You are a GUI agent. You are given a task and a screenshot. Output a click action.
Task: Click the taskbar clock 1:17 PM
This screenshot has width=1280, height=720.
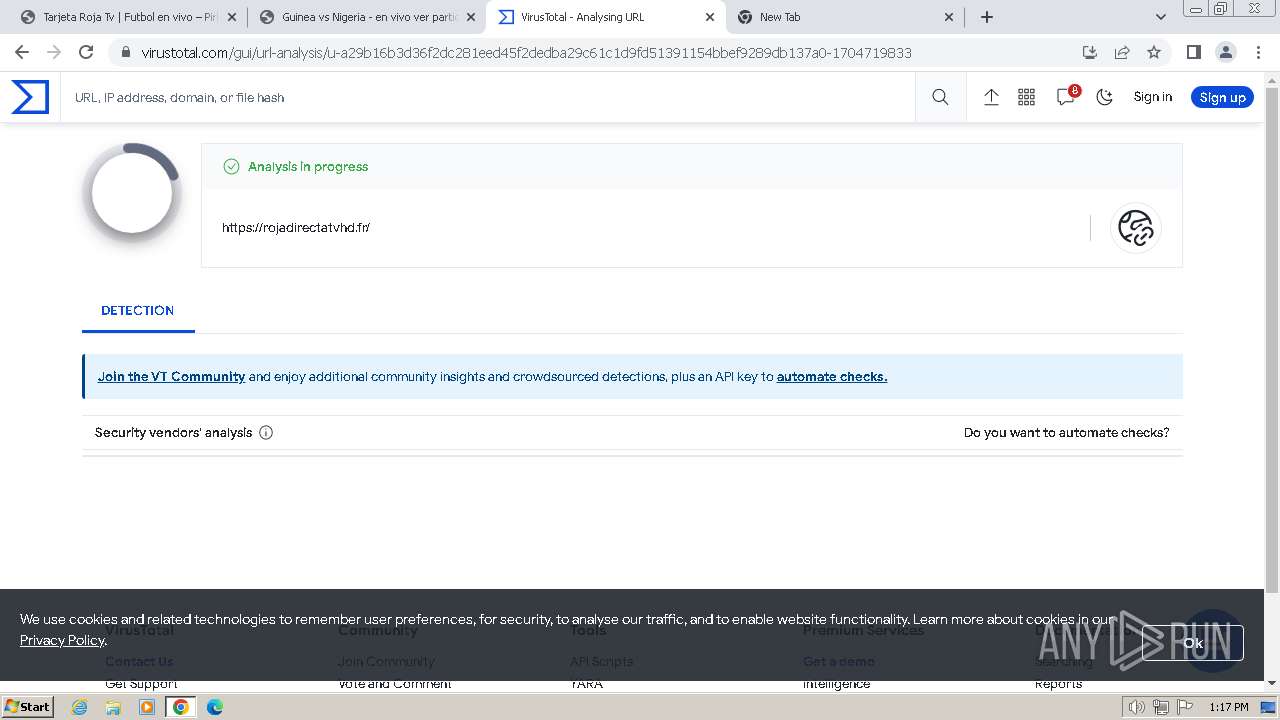point(1229,707)
